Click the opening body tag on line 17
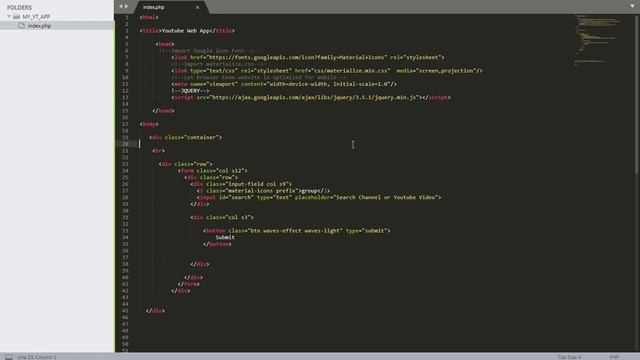Screen dimensions: 640x360 pos(149,124)
